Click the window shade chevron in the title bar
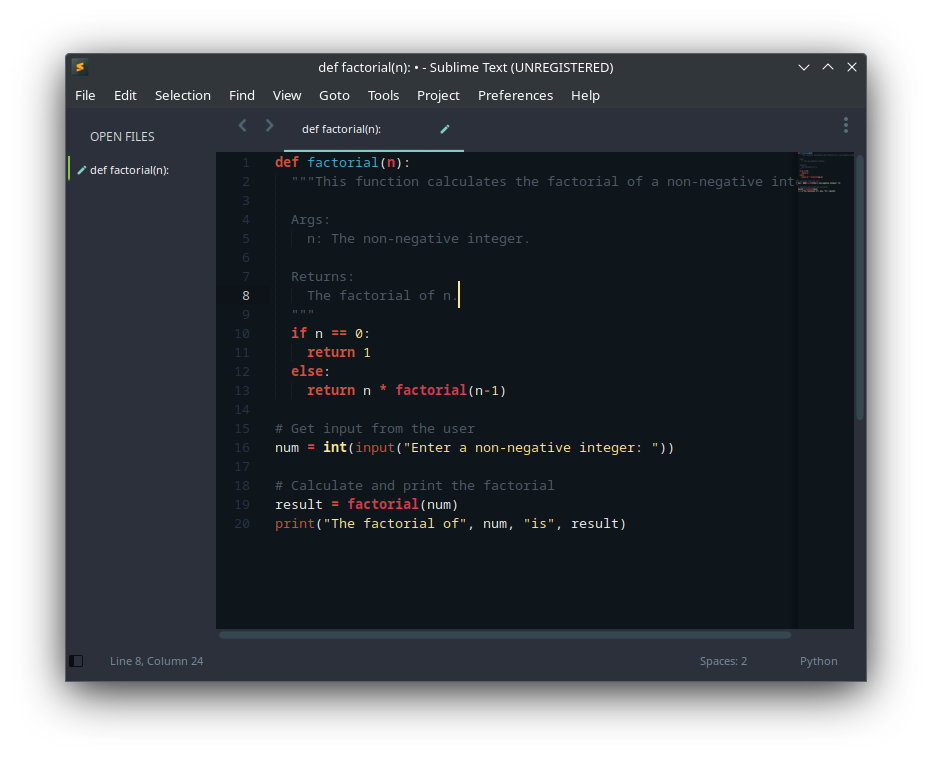The height and width of the screenshot is (759, 932). coord(804,67)
